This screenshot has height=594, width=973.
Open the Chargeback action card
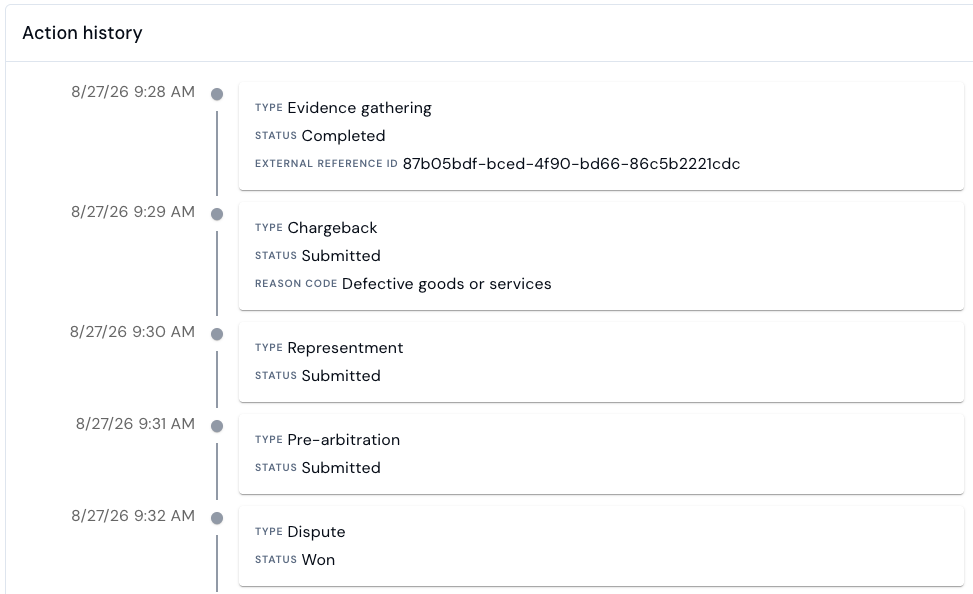coord(601,256)
